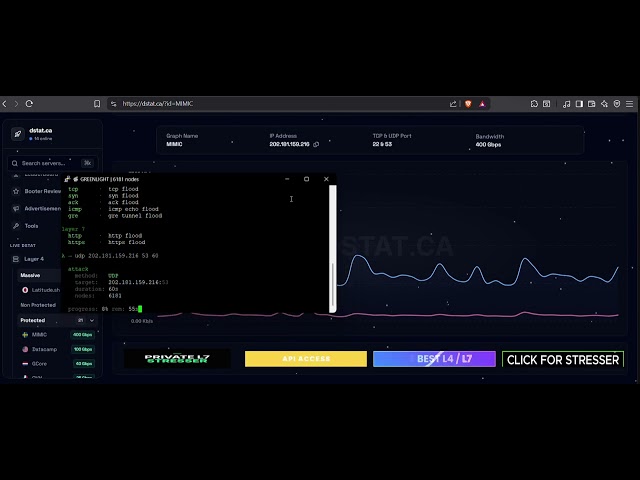Click the megaphone icon beside Advertisement
The height and width of the screenshot is (480, 640).
(16, 209)
